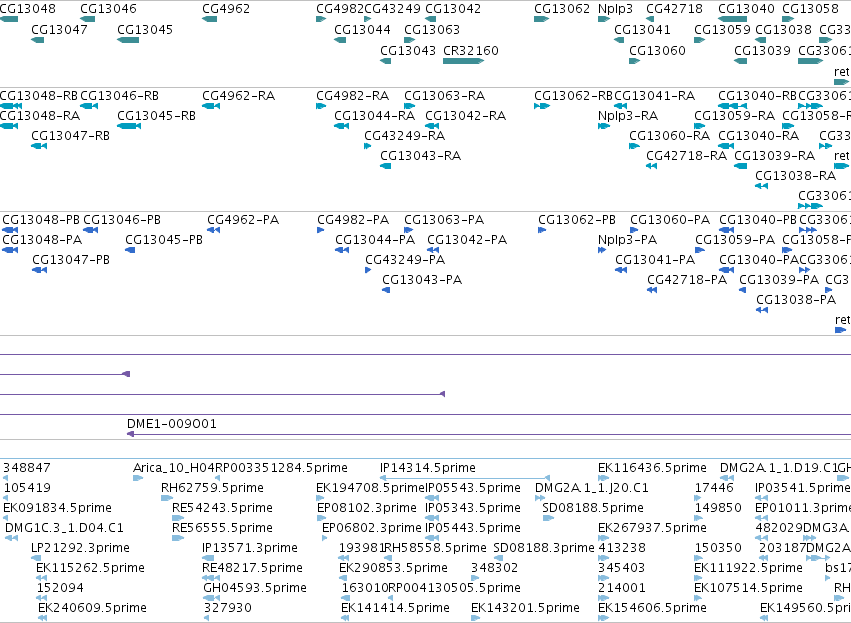Viewport: 851px width, 623px height.
Task: Select EST EK267937.5prime
Action: (x=652, y=528)
